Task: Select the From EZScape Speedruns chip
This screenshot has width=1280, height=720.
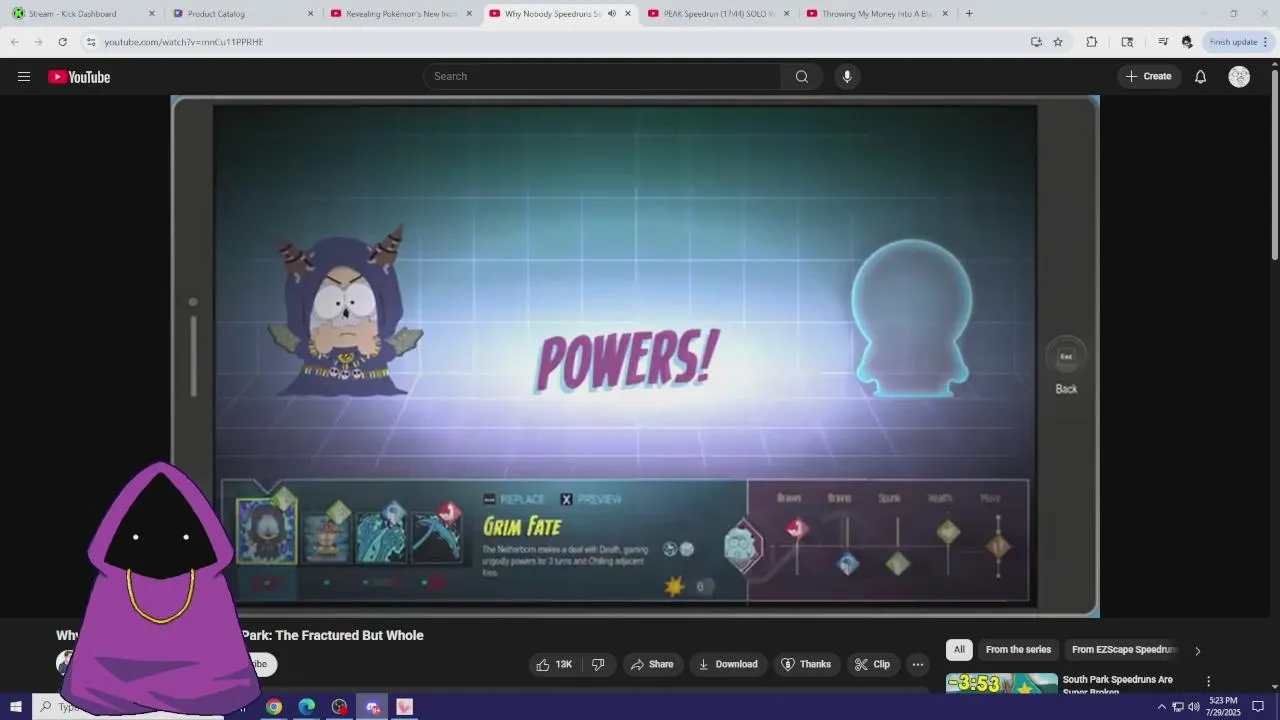Action: pyautogui.click(x=1124, y=650)
